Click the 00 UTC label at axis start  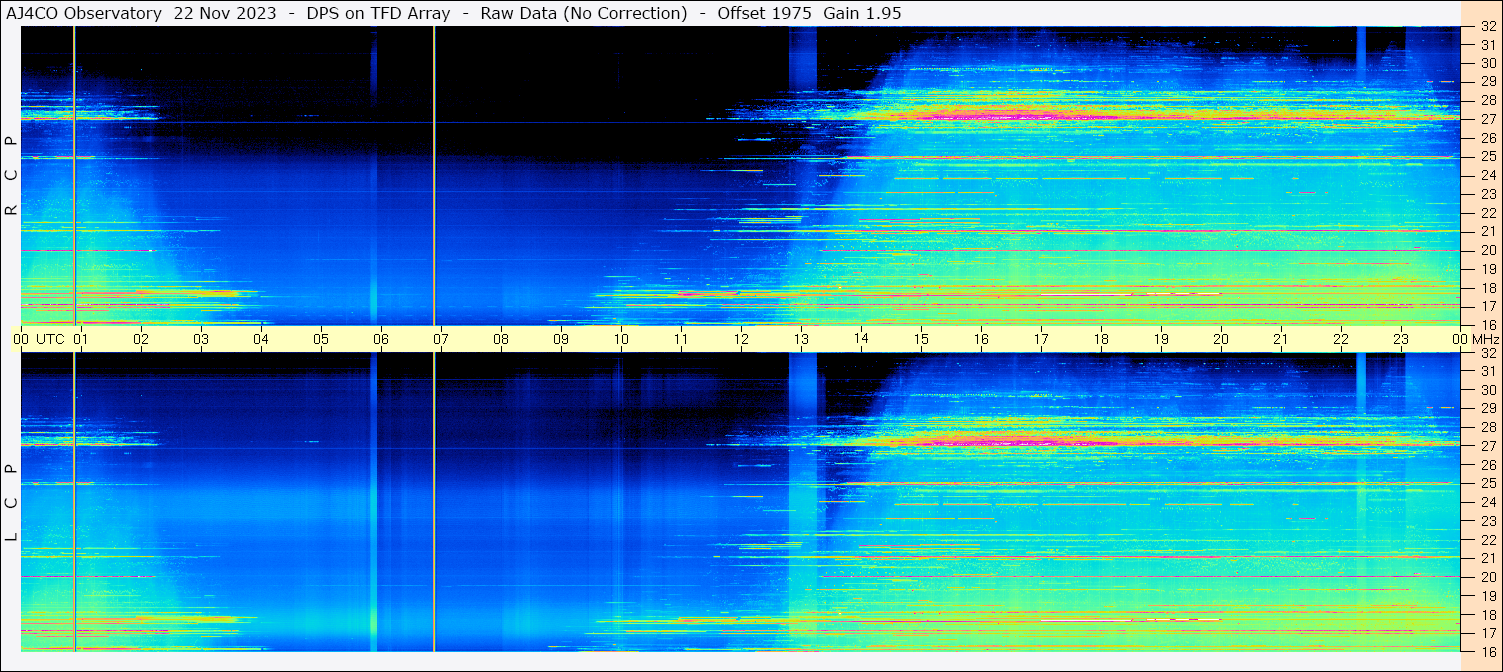(x=39, y=339)
